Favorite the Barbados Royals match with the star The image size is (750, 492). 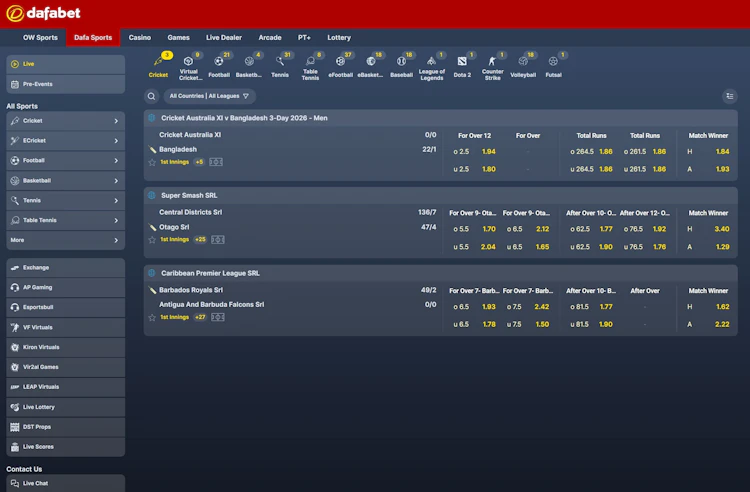pyautogui.click(x=152, y=317)
